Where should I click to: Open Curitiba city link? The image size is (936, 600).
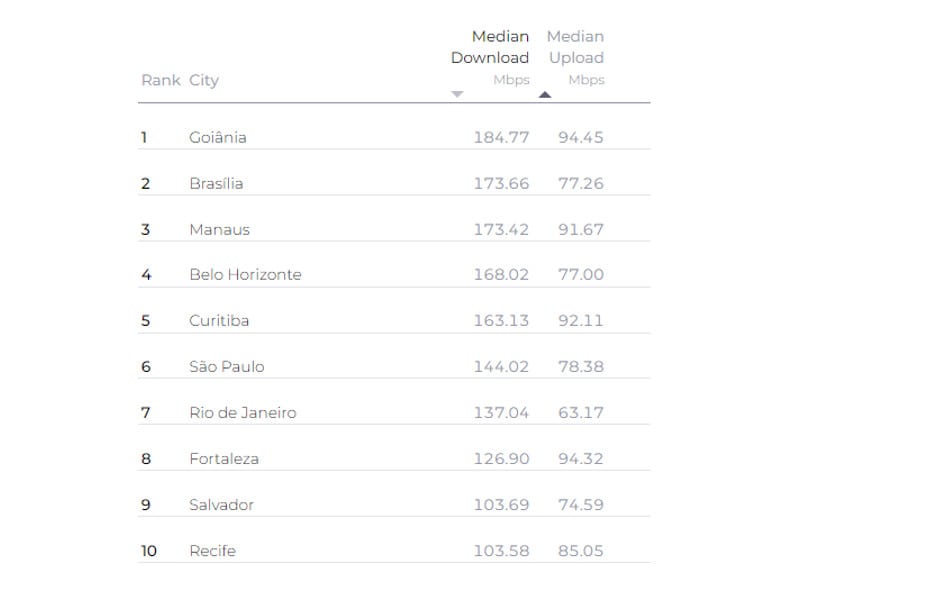pyautogui.click(x=219, y=321)
